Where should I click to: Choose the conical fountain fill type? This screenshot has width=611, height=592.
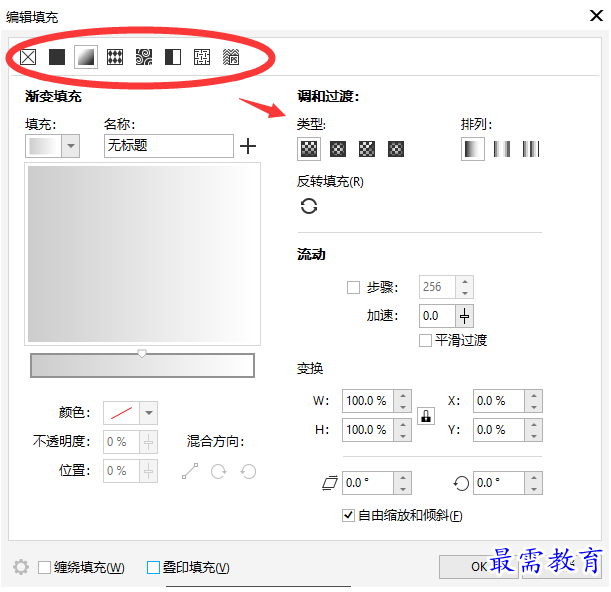pyautogui.click(x=367, y=149)
